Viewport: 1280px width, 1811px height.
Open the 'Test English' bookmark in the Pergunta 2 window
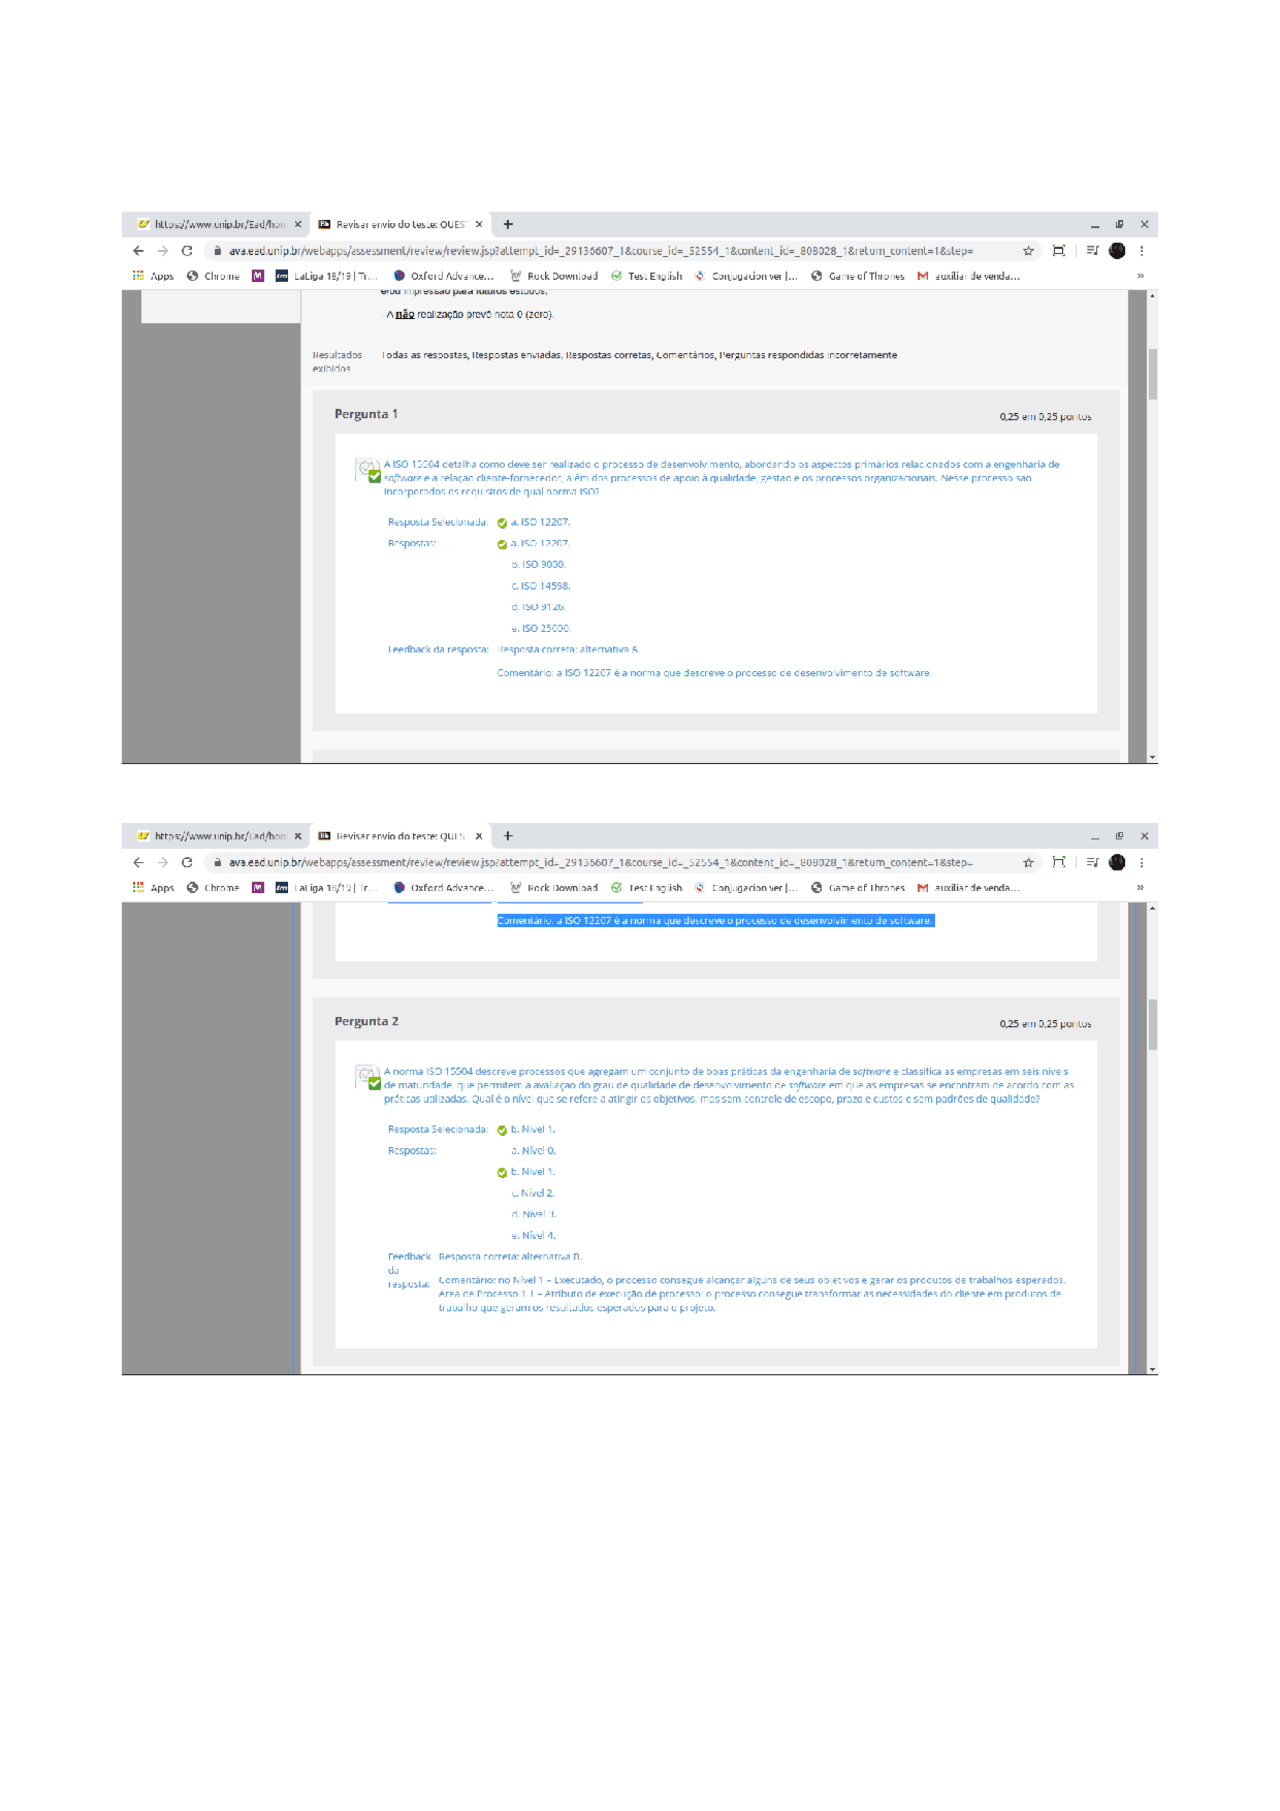[x=647, y=888]
